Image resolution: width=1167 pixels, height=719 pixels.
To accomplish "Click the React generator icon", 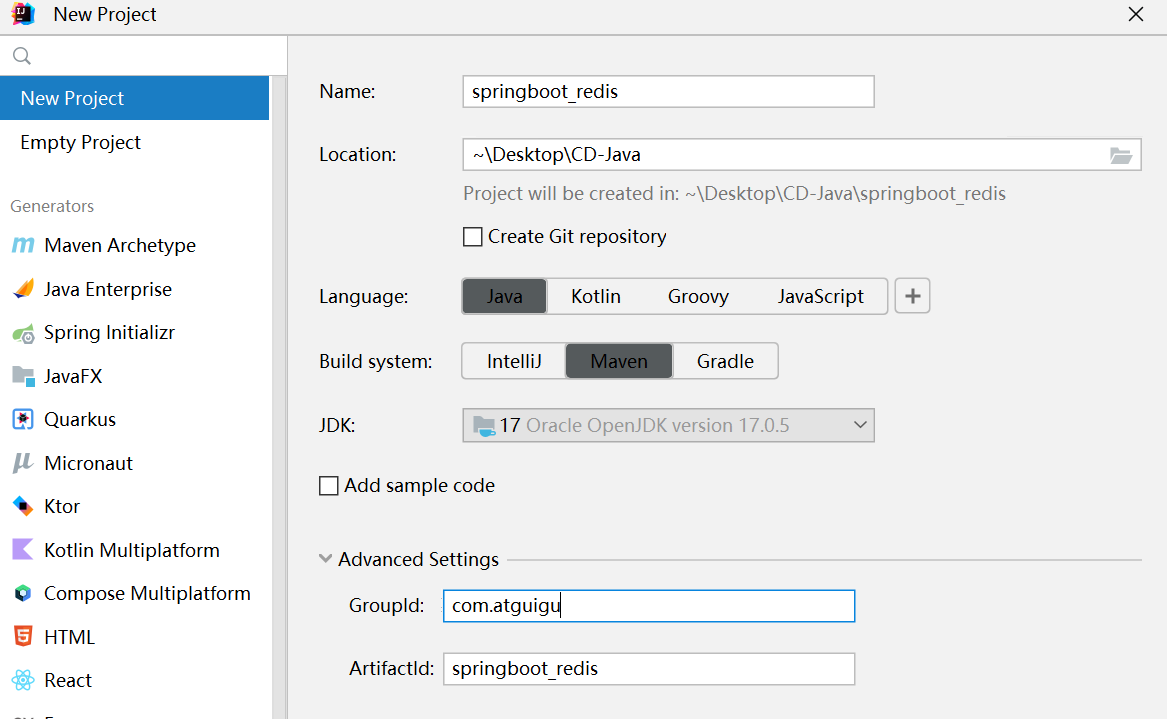I will (x=23, y=680).
